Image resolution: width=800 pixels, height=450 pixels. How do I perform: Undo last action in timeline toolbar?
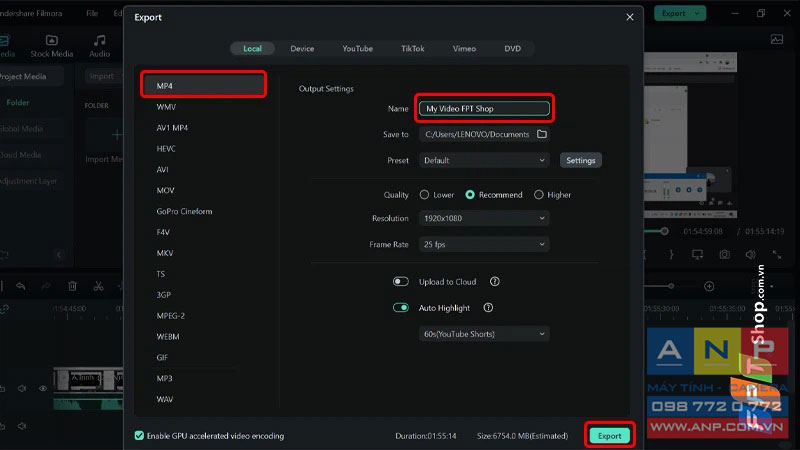point(21,286)
